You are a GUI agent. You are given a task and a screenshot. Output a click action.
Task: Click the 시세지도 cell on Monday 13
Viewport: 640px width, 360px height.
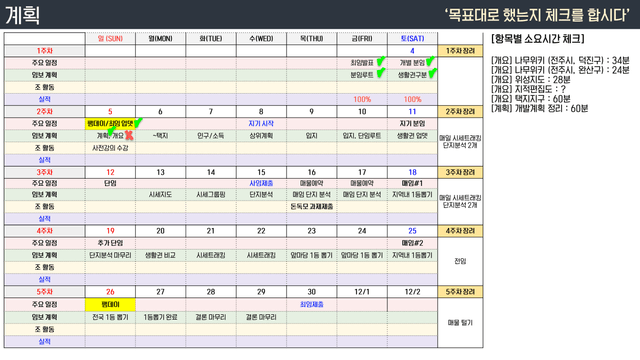pyautogui.click(x=160, y=195)
